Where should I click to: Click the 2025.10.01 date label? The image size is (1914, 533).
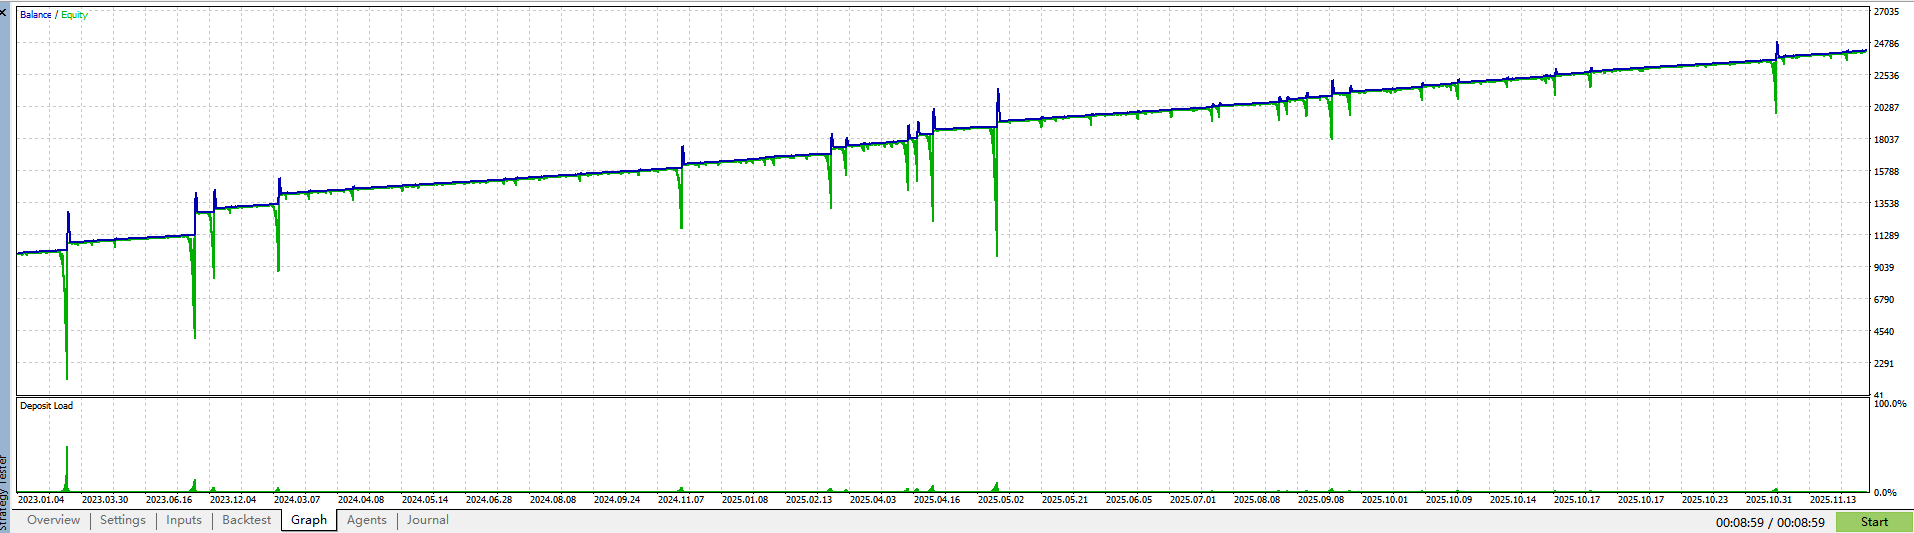coord(1385,500)
